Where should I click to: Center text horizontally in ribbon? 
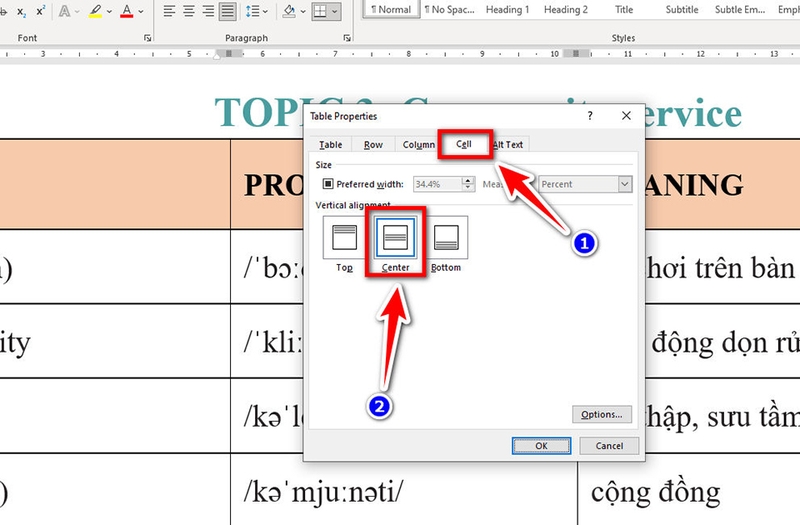(189, 11)
